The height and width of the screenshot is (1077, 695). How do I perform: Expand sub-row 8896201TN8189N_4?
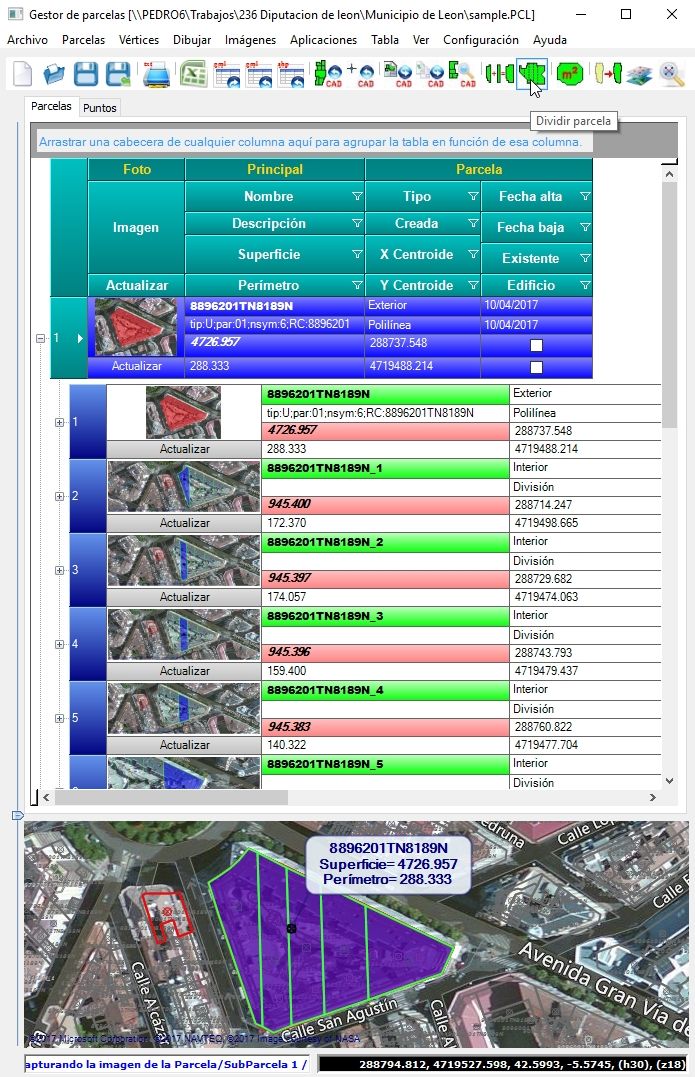tap(60, 718)
